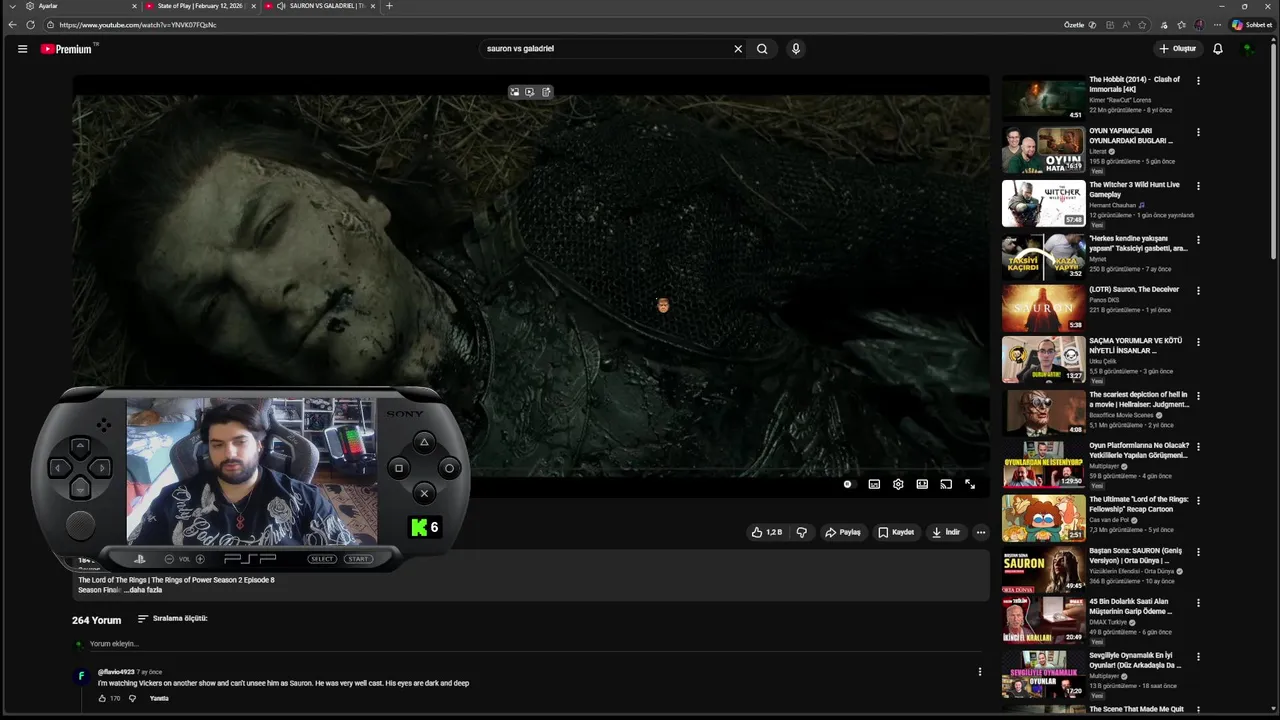Save the video with Kaydet
The height and width of the screenshot is (720, 1280).
(895, 532)
